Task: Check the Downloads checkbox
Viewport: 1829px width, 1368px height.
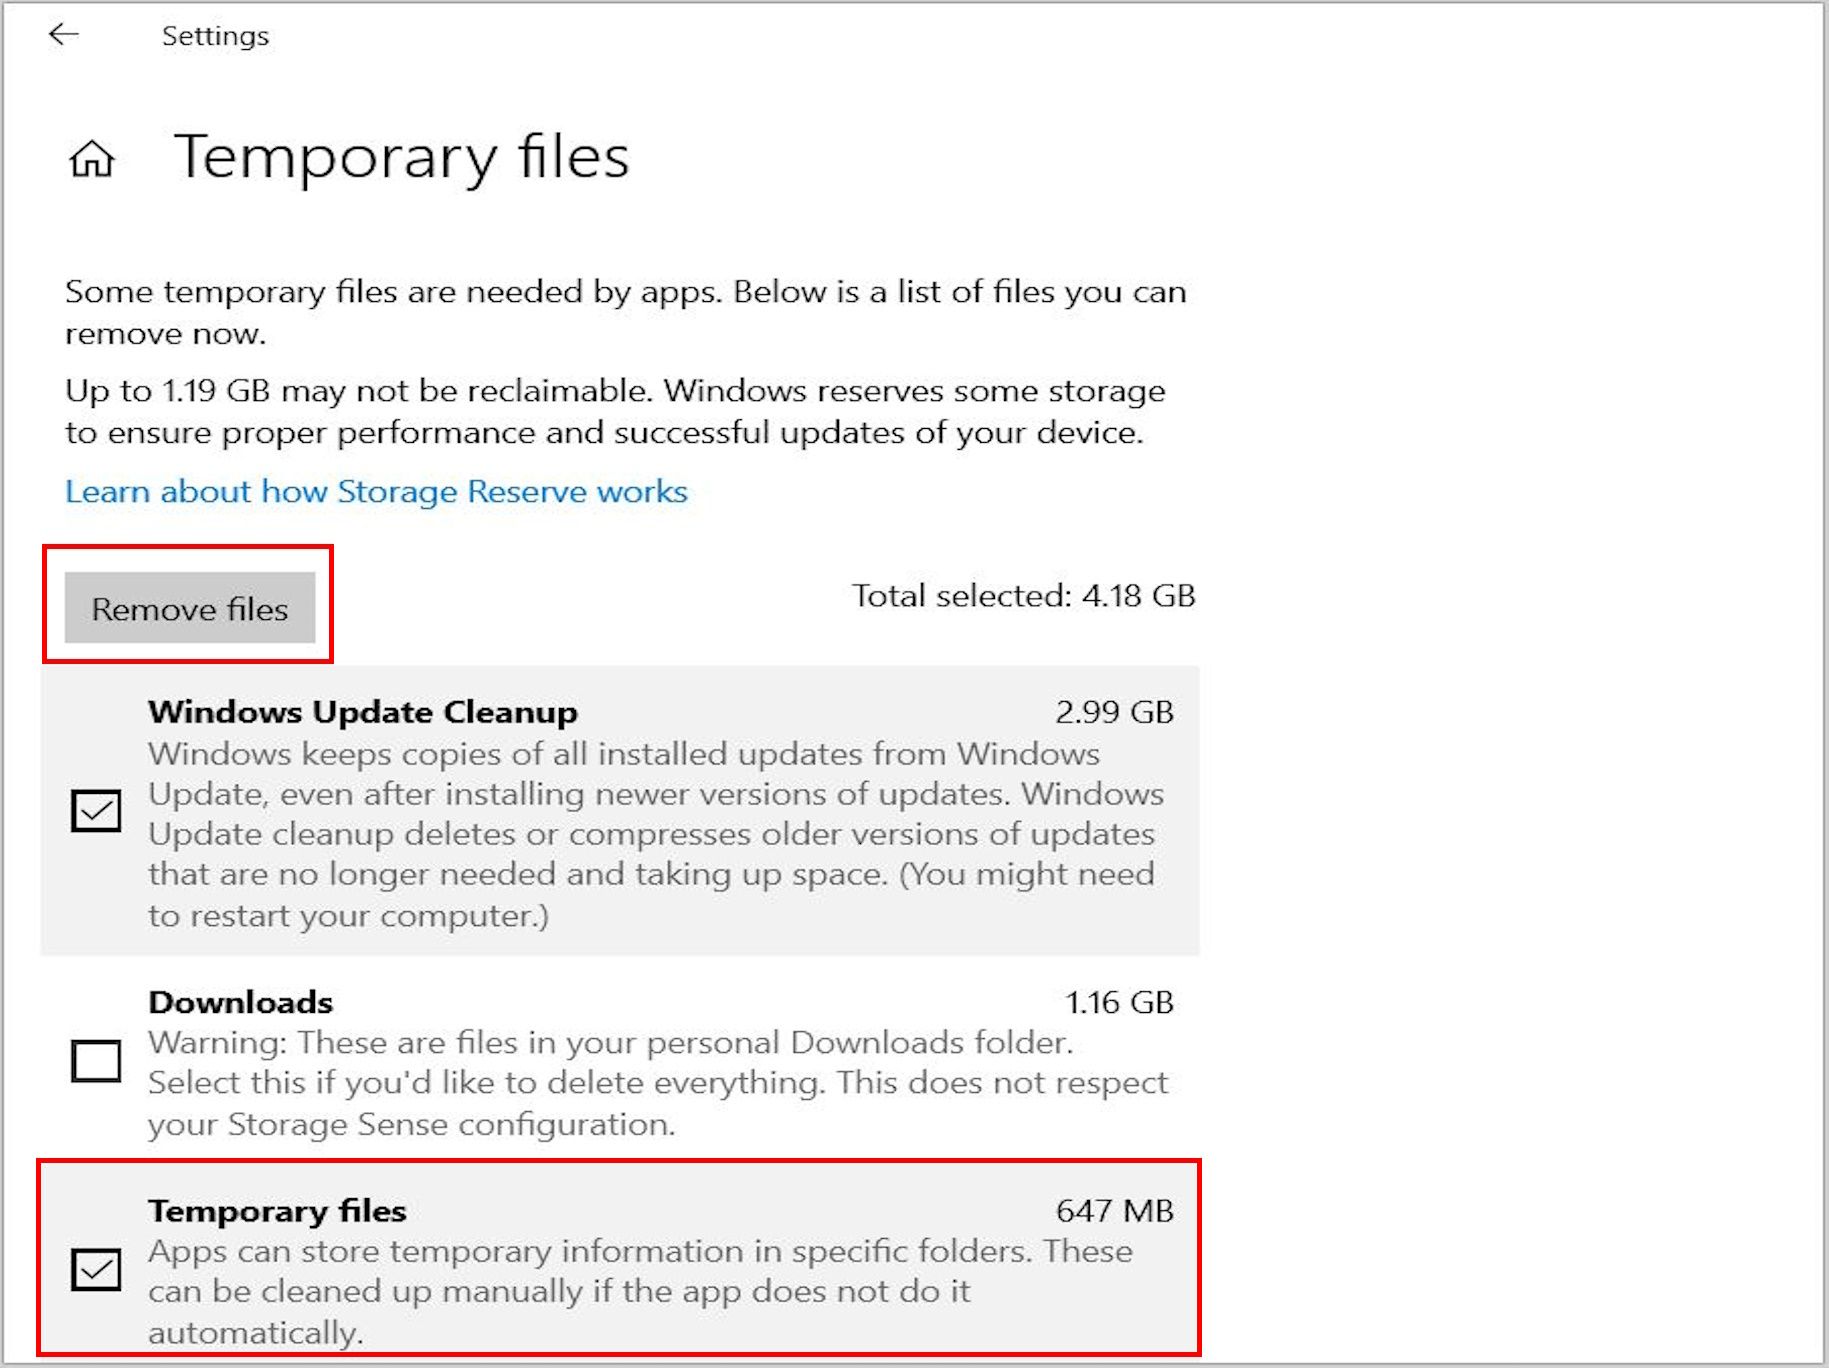Action: click(96, 1061)
